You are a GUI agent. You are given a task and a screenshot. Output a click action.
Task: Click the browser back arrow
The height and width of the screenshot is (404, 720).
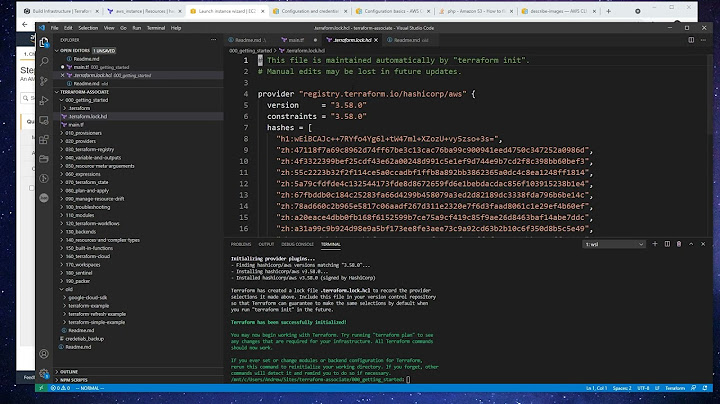25,24
